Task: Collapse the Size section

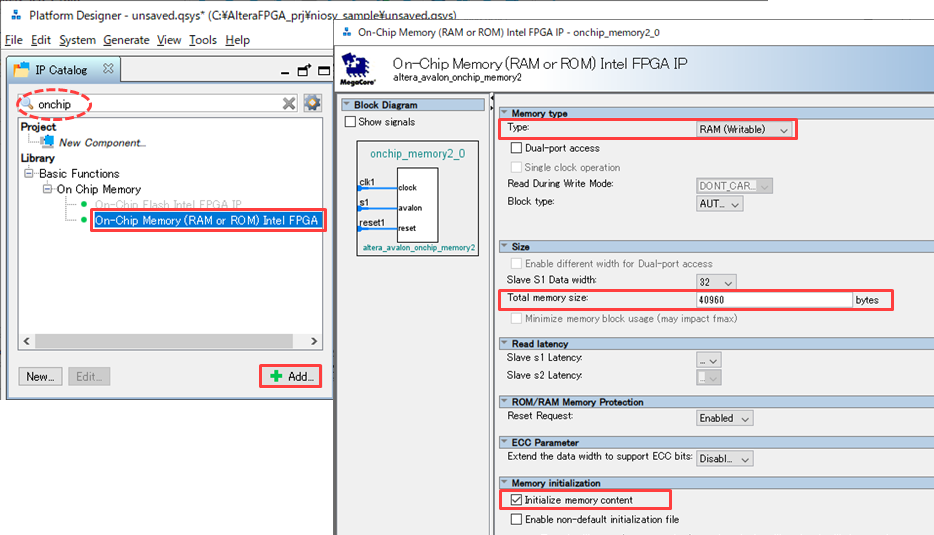Action: 505,245
